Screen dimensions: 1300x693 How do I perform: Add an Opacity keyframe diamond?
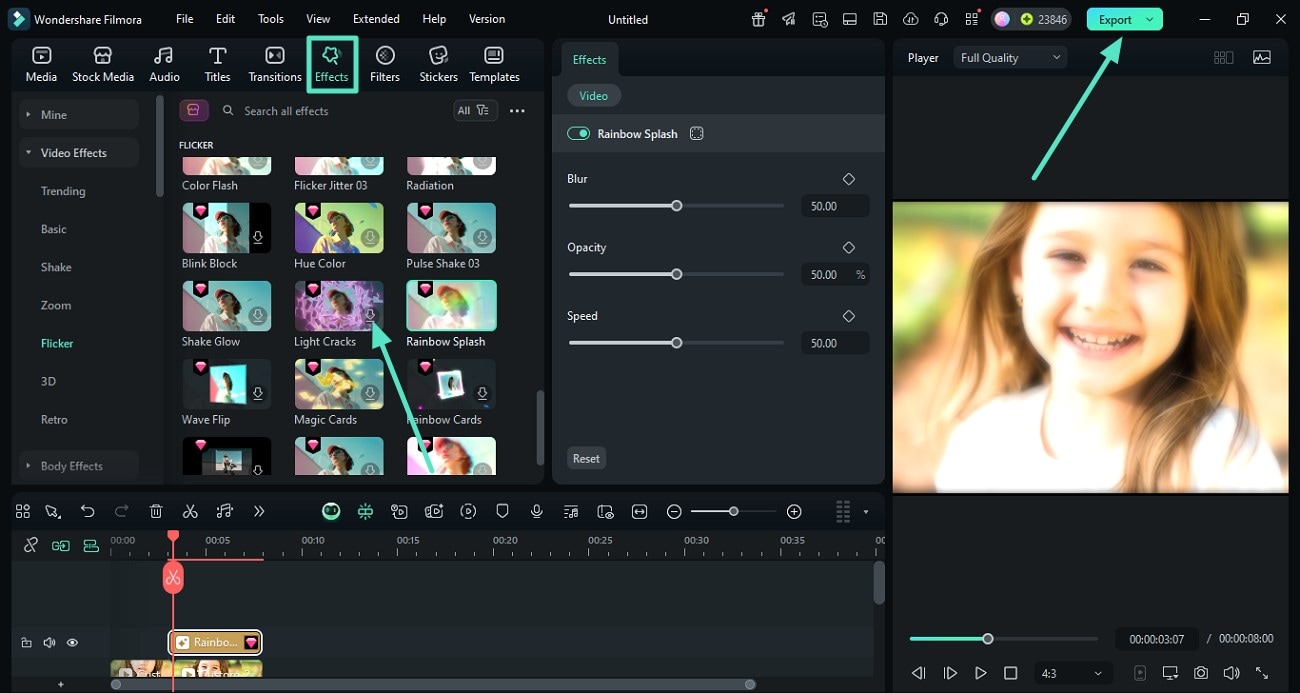[x=849, y=247]
